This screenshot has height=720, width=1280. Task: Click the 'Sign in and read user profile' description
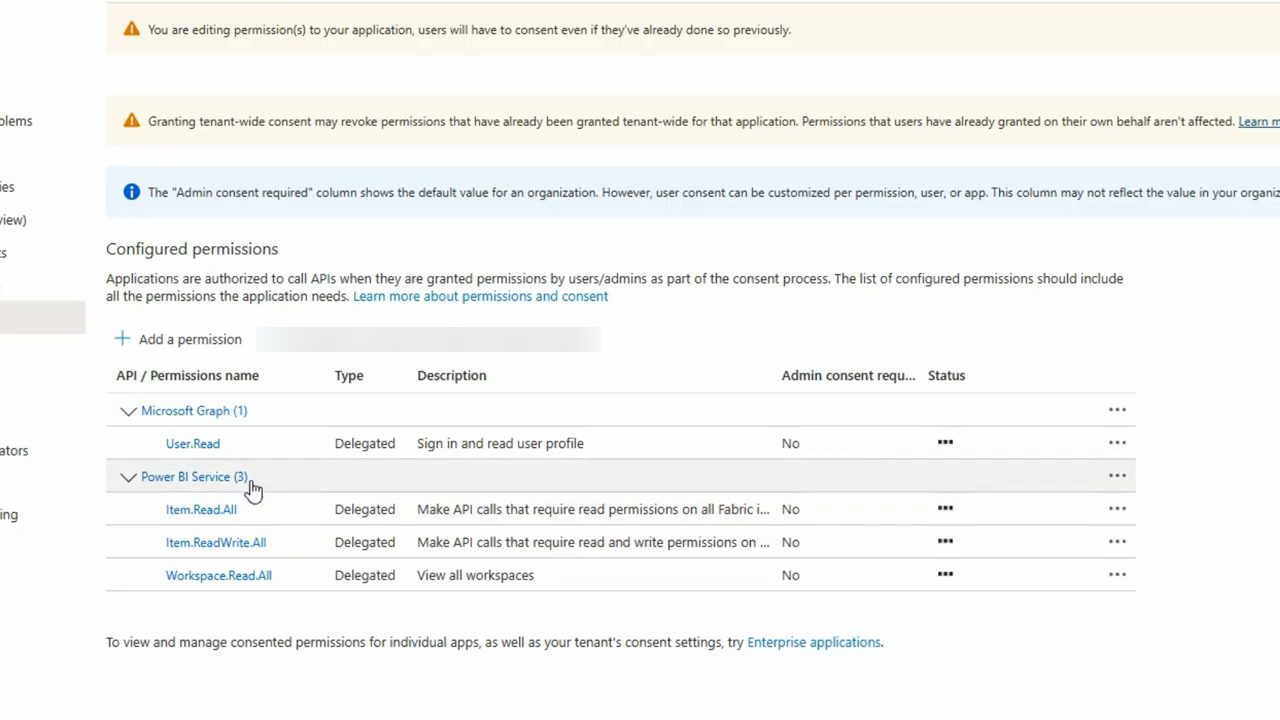(500, 443)
